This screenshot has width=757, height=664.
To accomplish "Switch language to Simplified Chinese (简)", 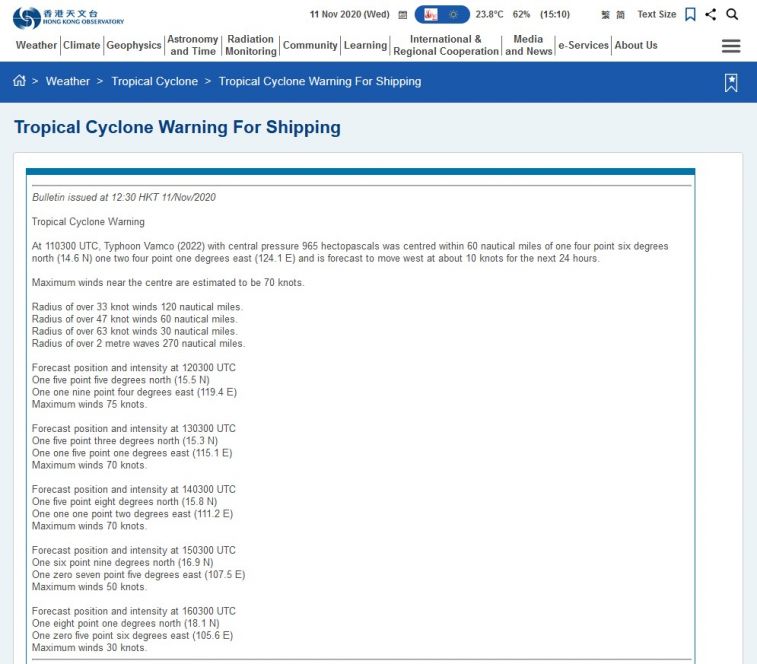I will 620,15.
